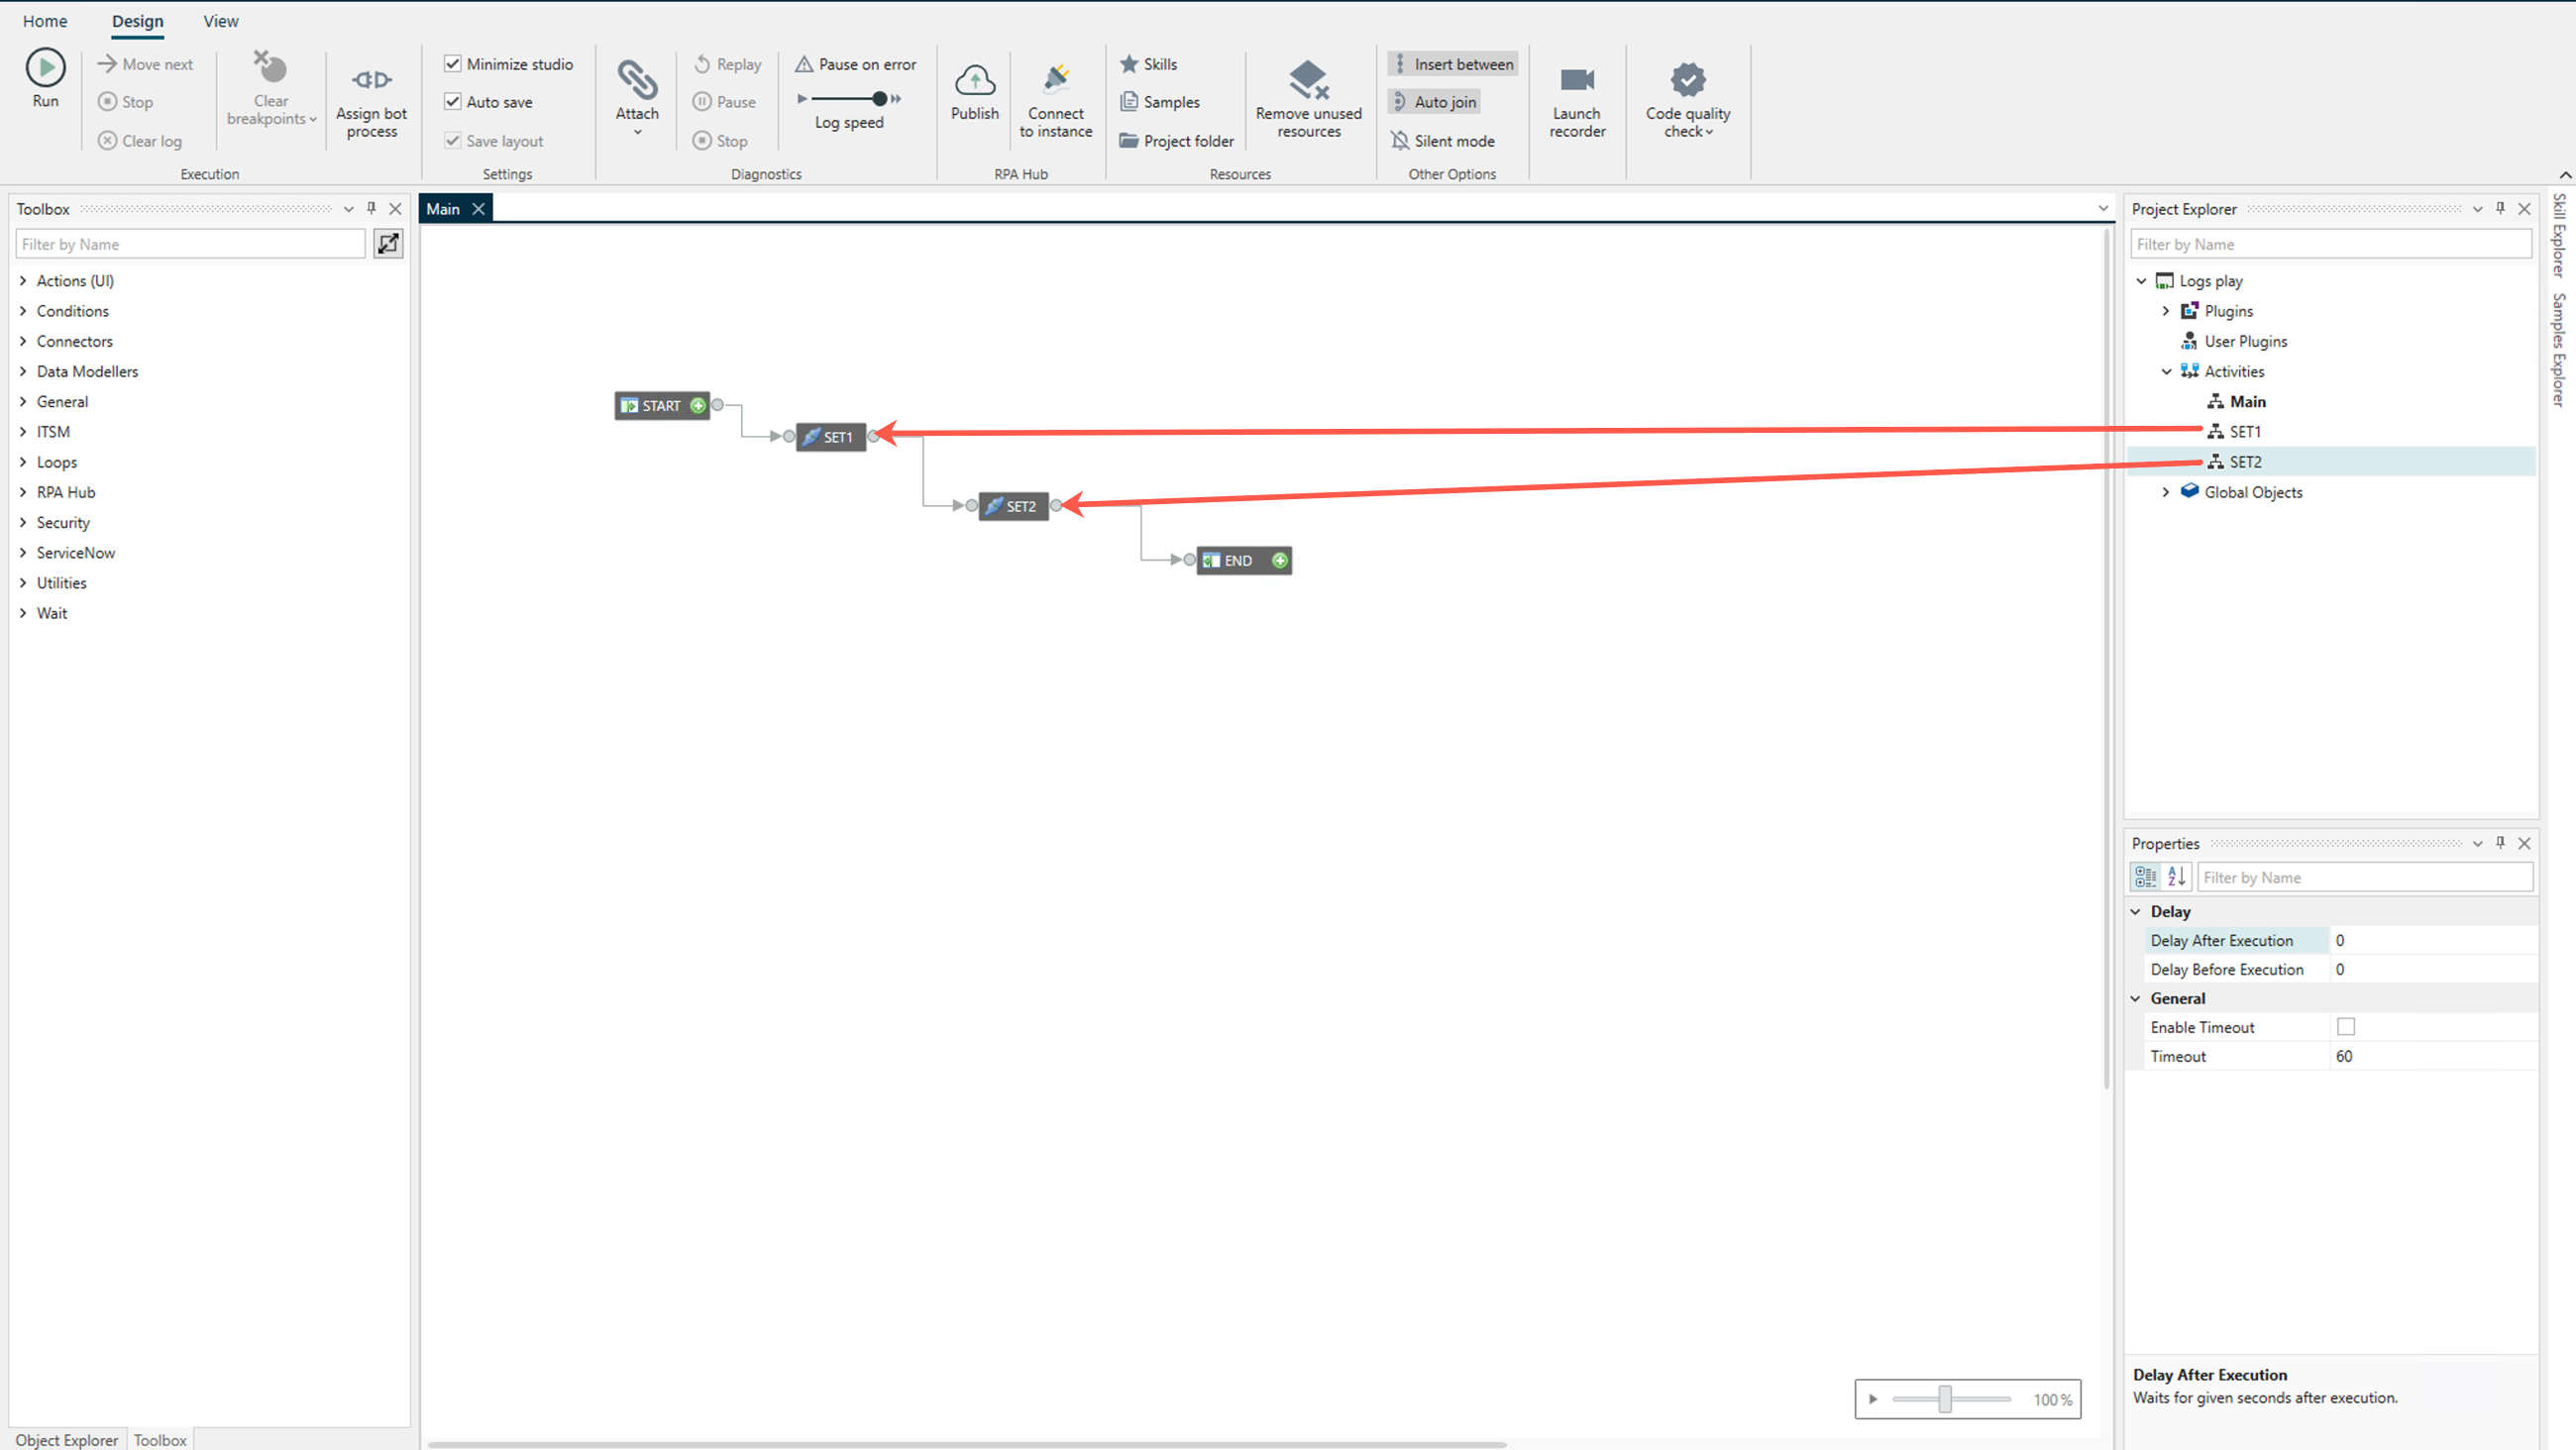The width and height of the screenshot is (2576, 1450).
Task: Click Toolbox Filter by Name field
Action: click(190, 243)
